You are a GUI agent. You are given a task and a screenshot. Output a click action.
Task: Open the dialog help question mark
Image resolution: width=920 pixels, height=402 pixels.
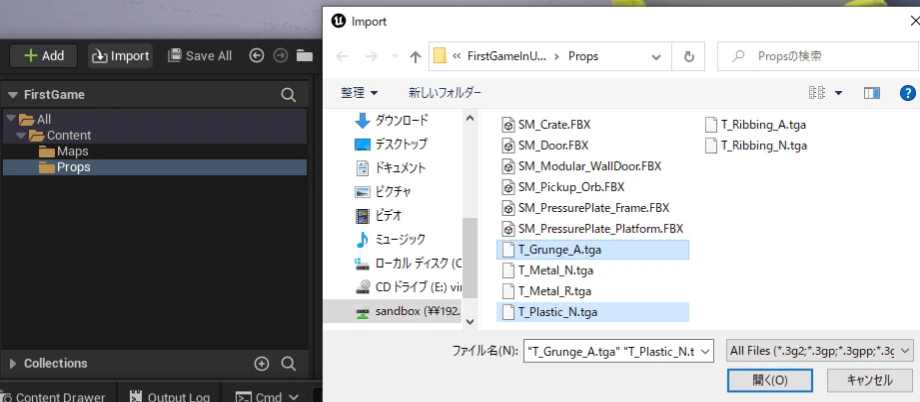coord(908,93)
